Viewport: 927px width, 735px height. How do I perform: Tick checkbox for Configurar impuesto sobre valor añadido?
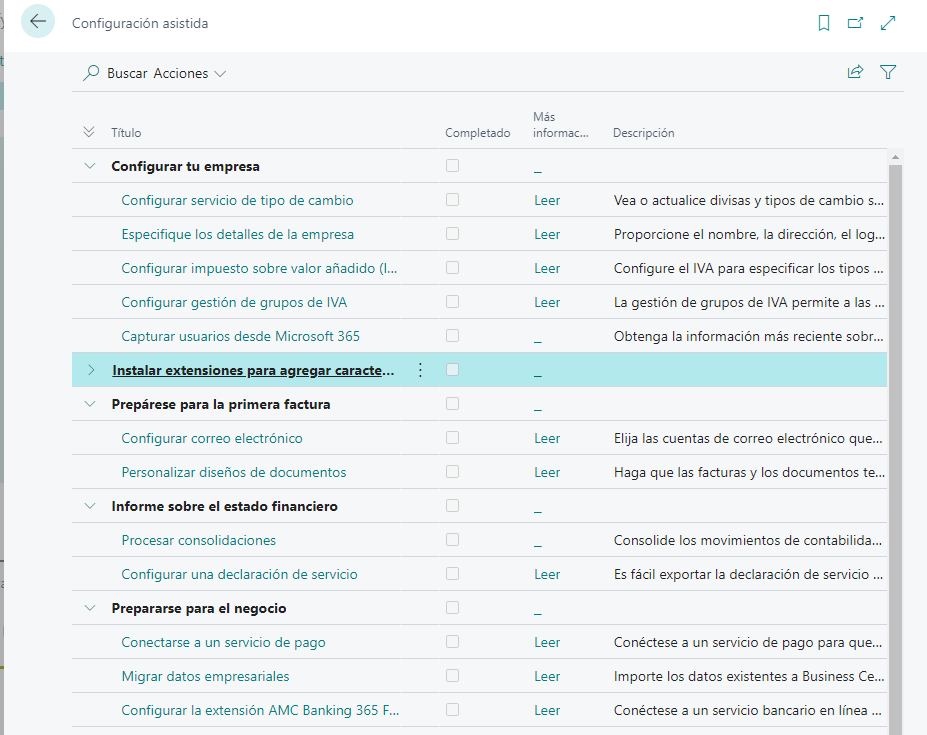(452, 268)
